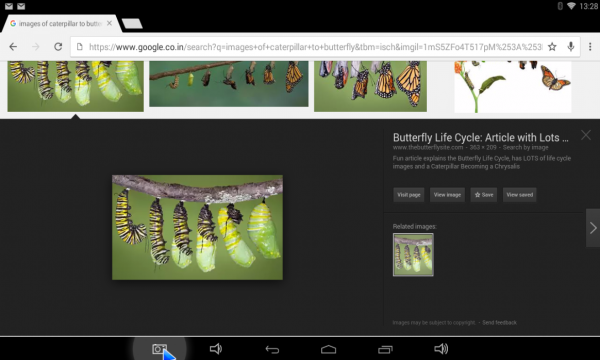The height and width of the screenshot is (360, 600).
Task: Select the selected caterpillar stages result thumbnail
Action: 76,86
